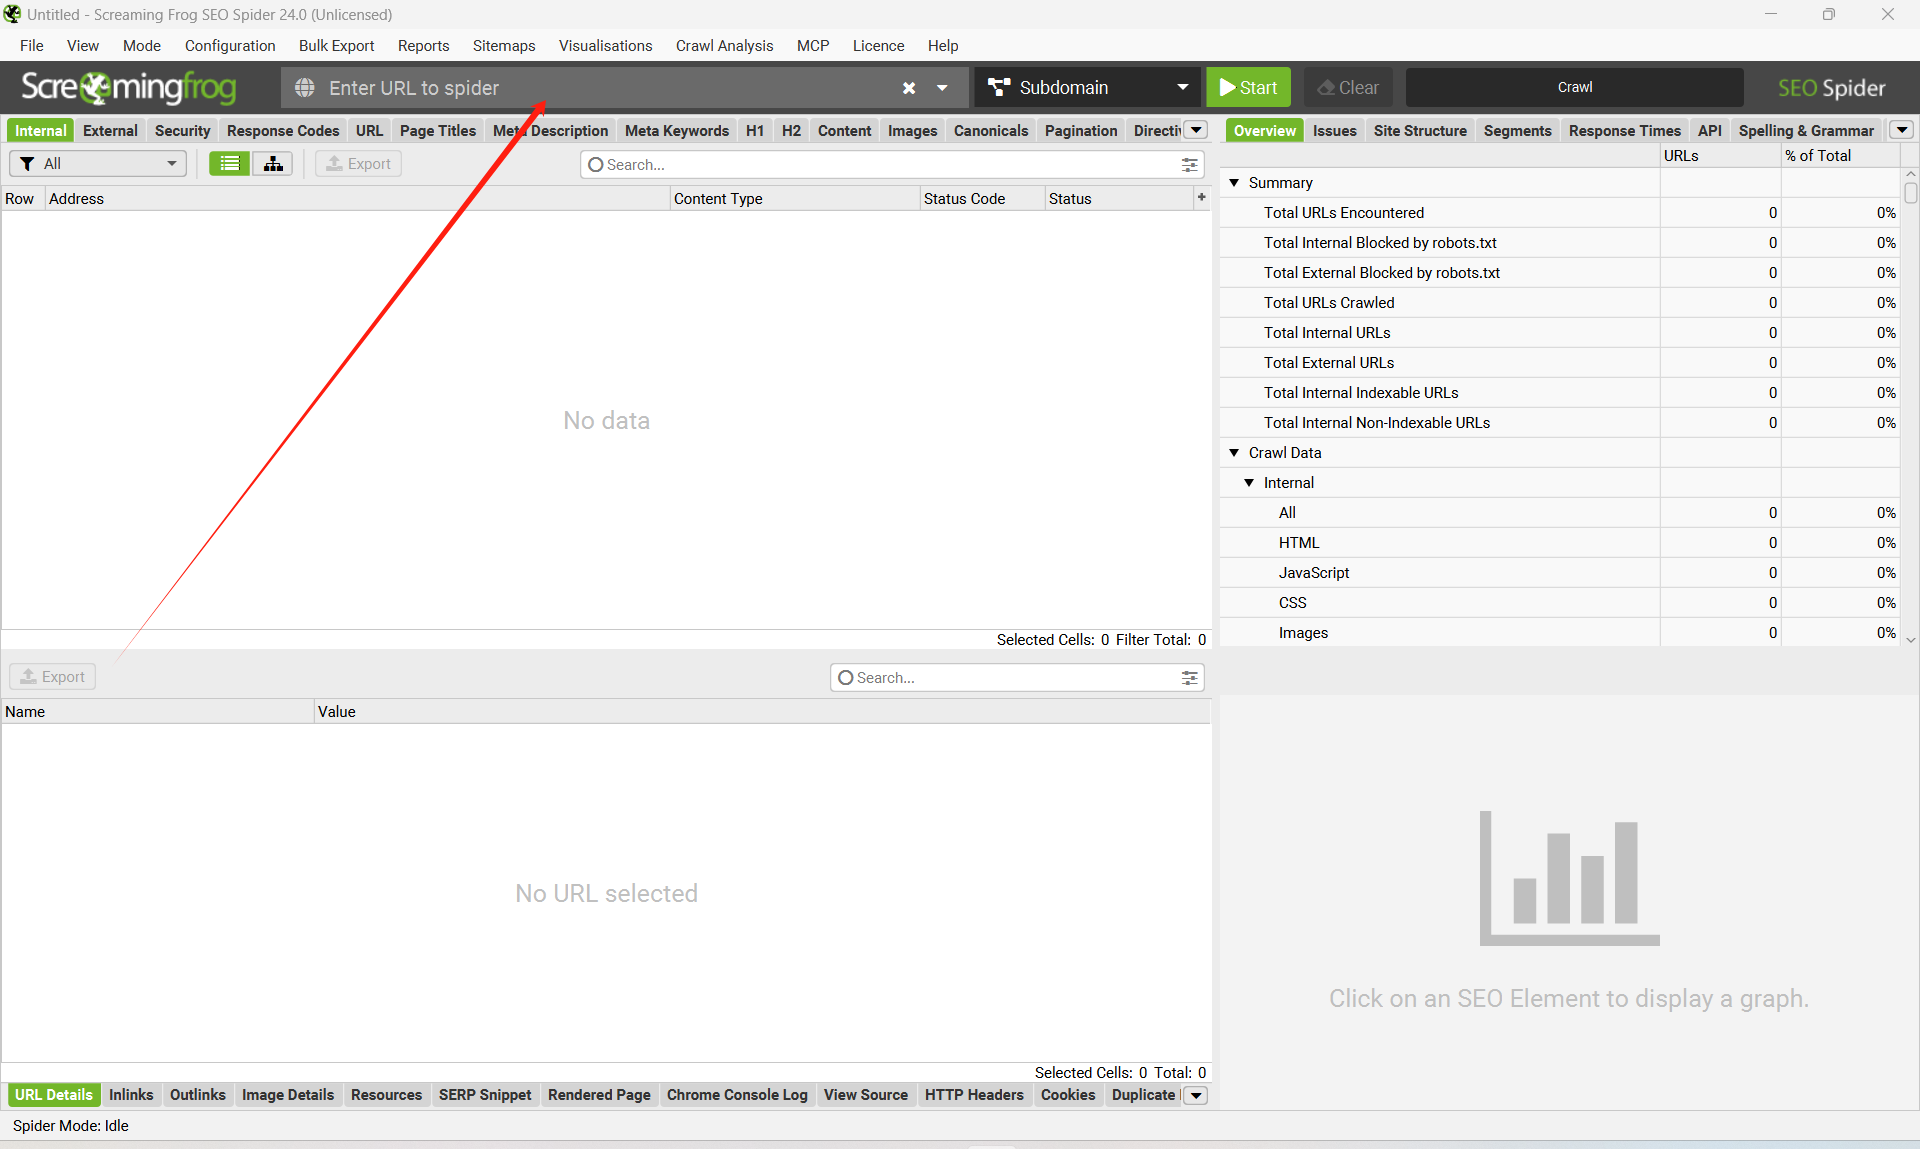The width and height of the screenshot is (1920, 1149).
Task: Open the MCP menu
Action: [x=813, y=46]
